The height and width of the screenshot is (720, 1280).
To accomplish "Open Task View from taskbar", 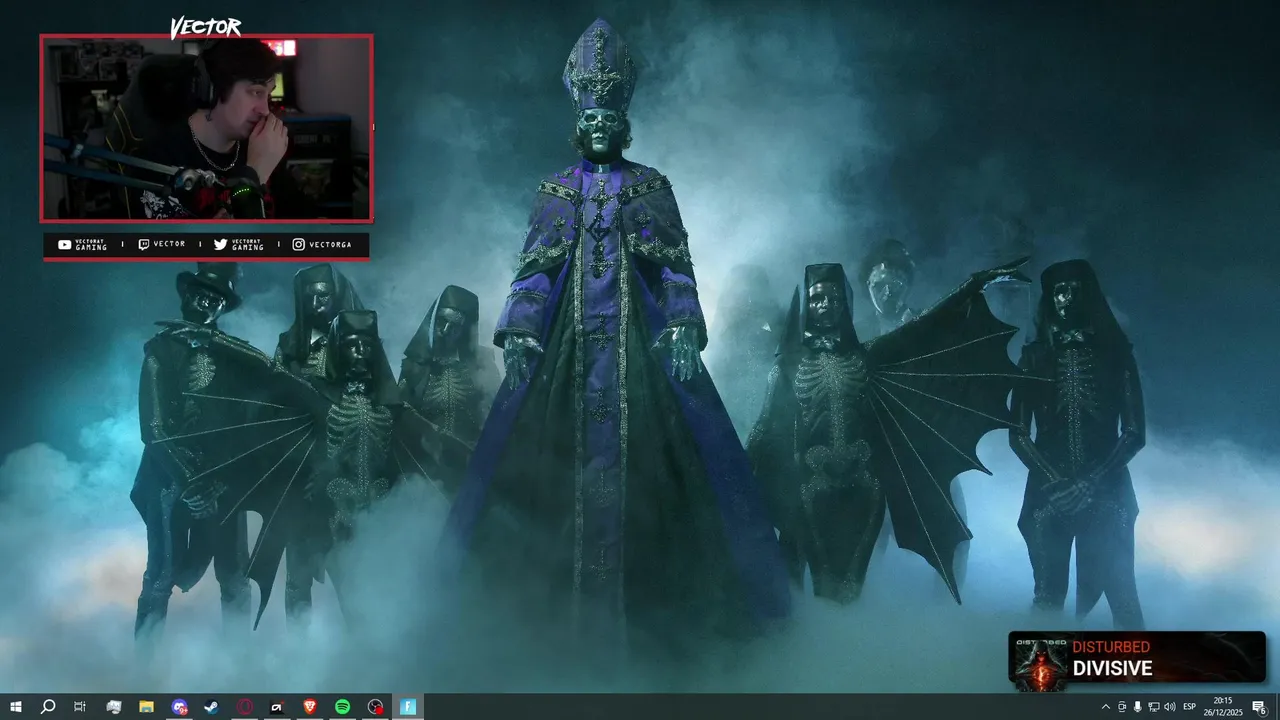I will (80, 707).
